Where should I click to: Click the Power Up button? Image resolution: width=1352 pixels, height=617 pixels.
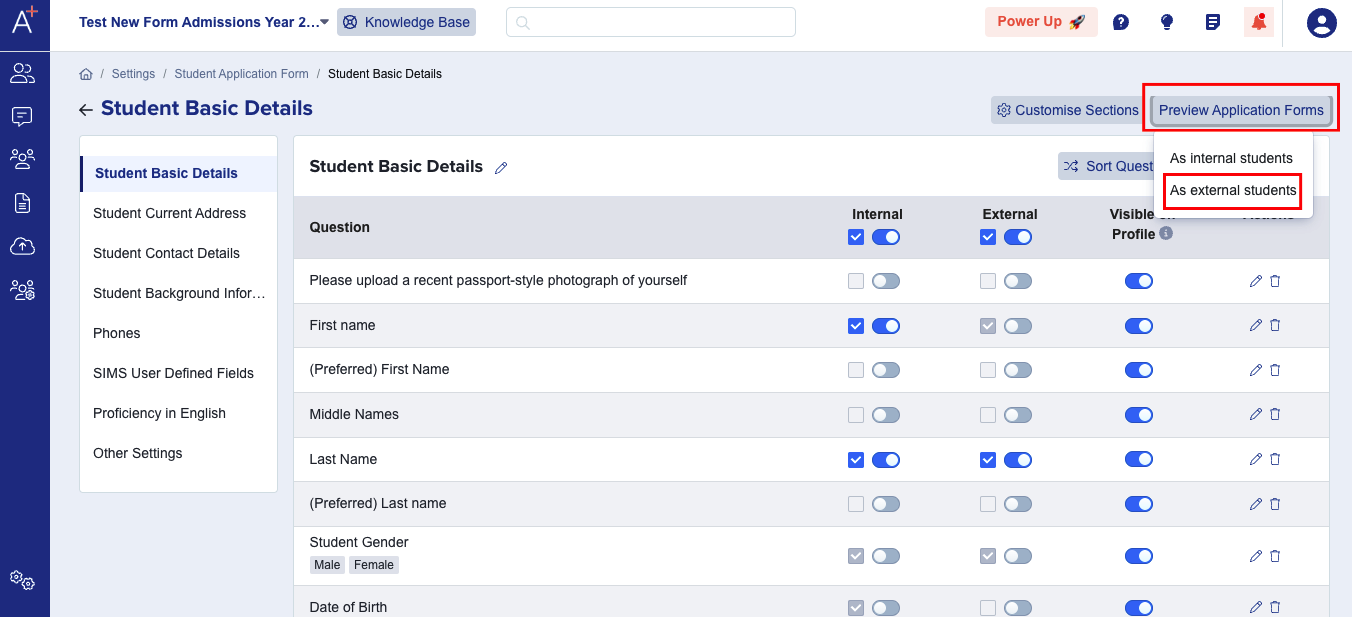tap(1041, 22)
